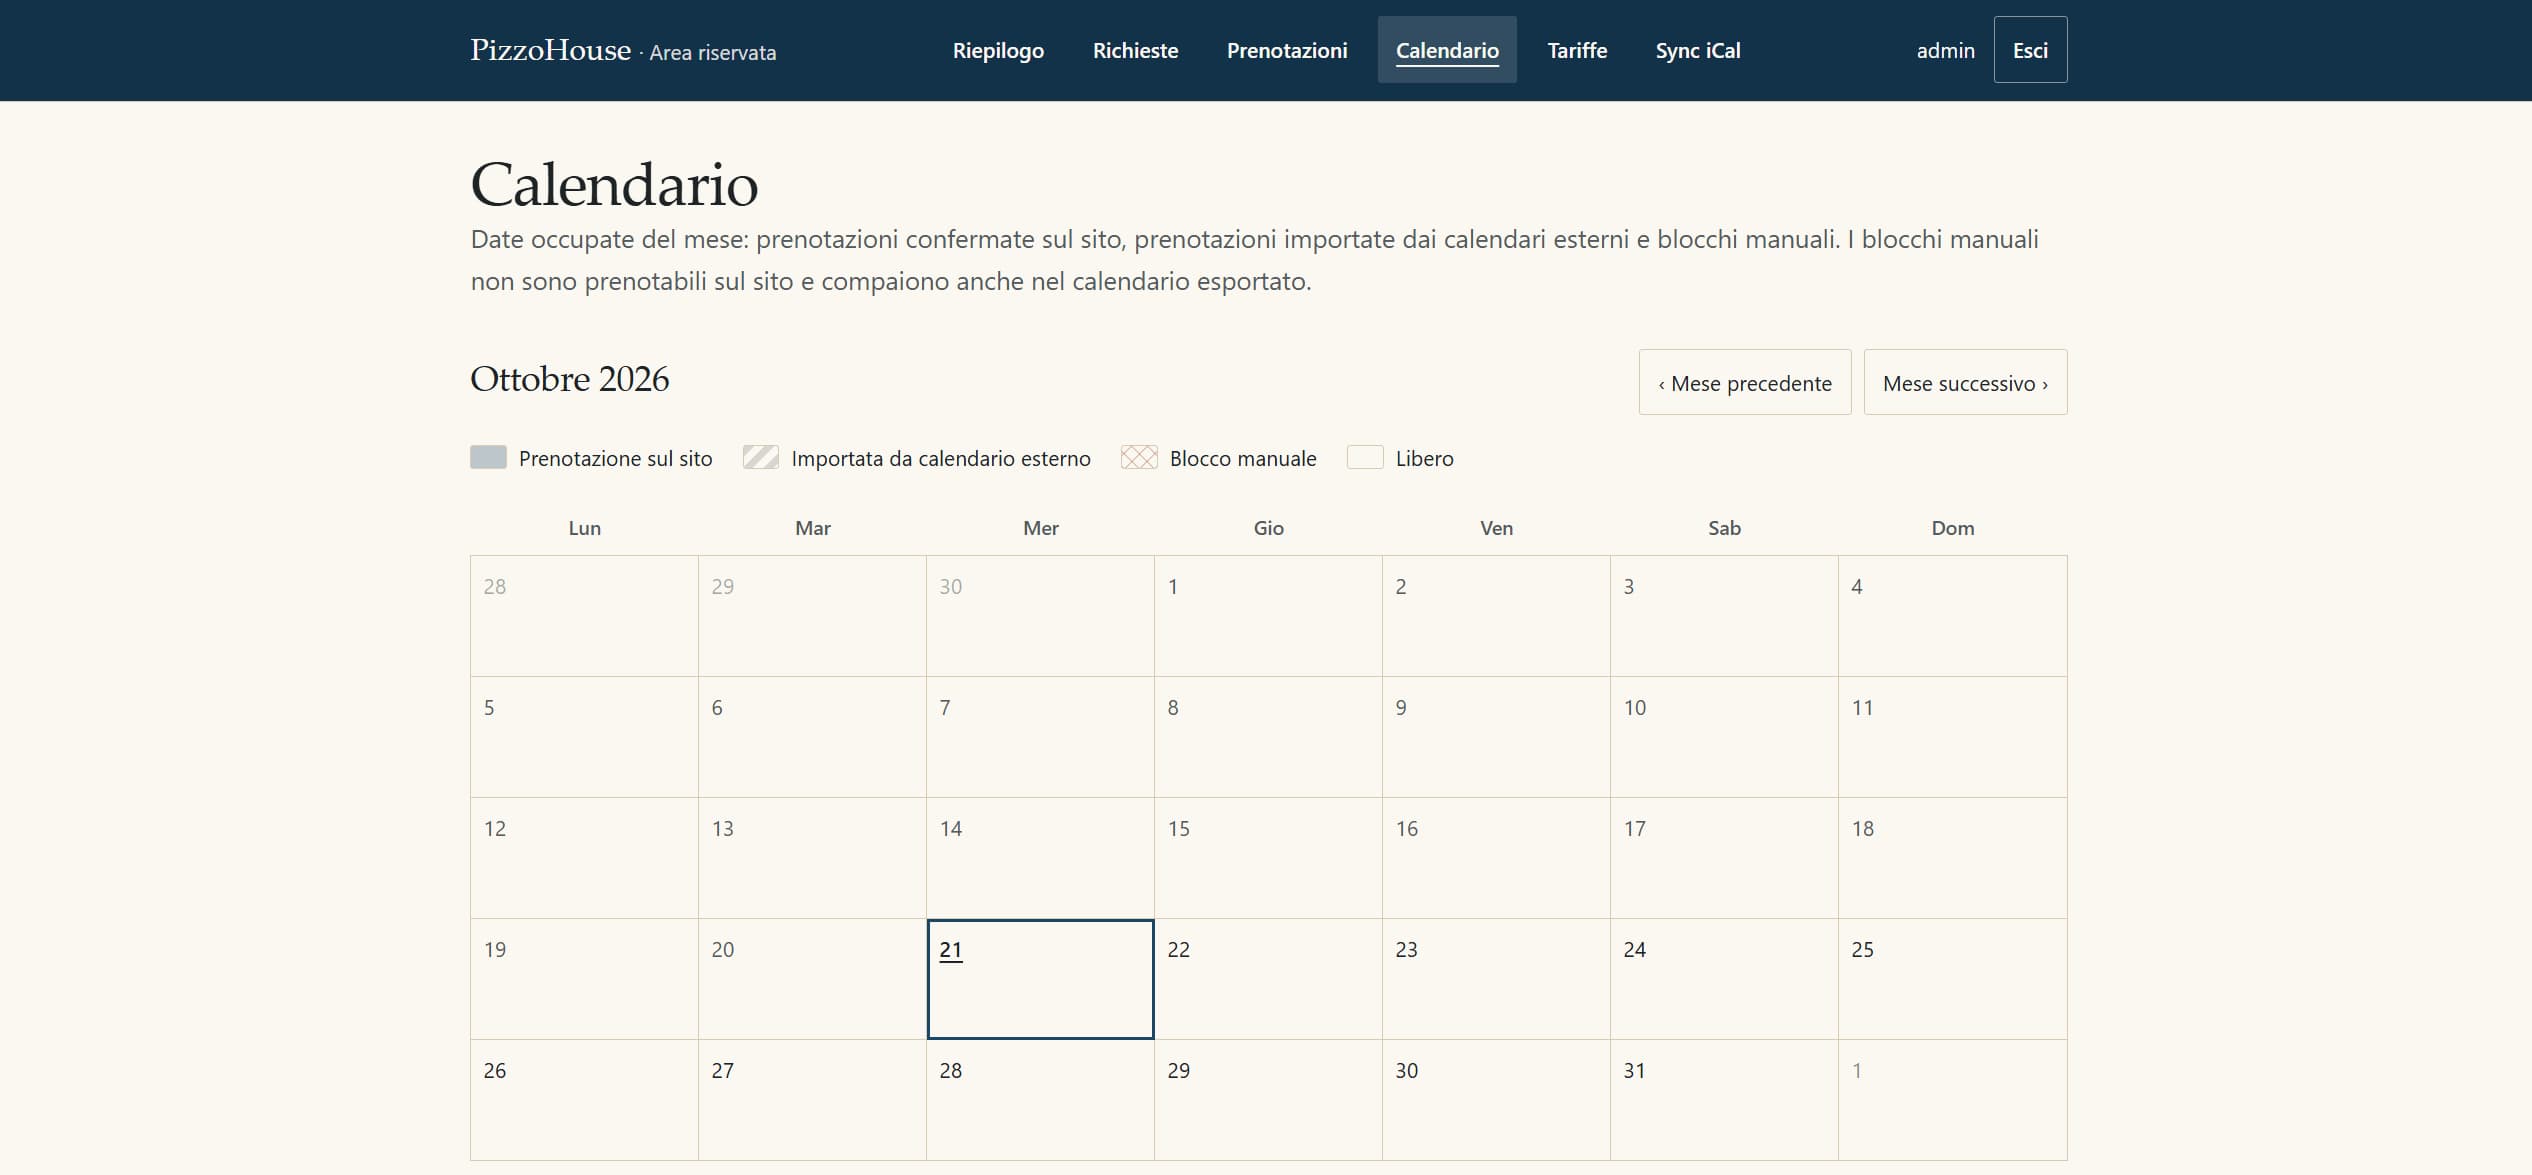Select day 13 Tuesday cell

[x=812, y=858]
